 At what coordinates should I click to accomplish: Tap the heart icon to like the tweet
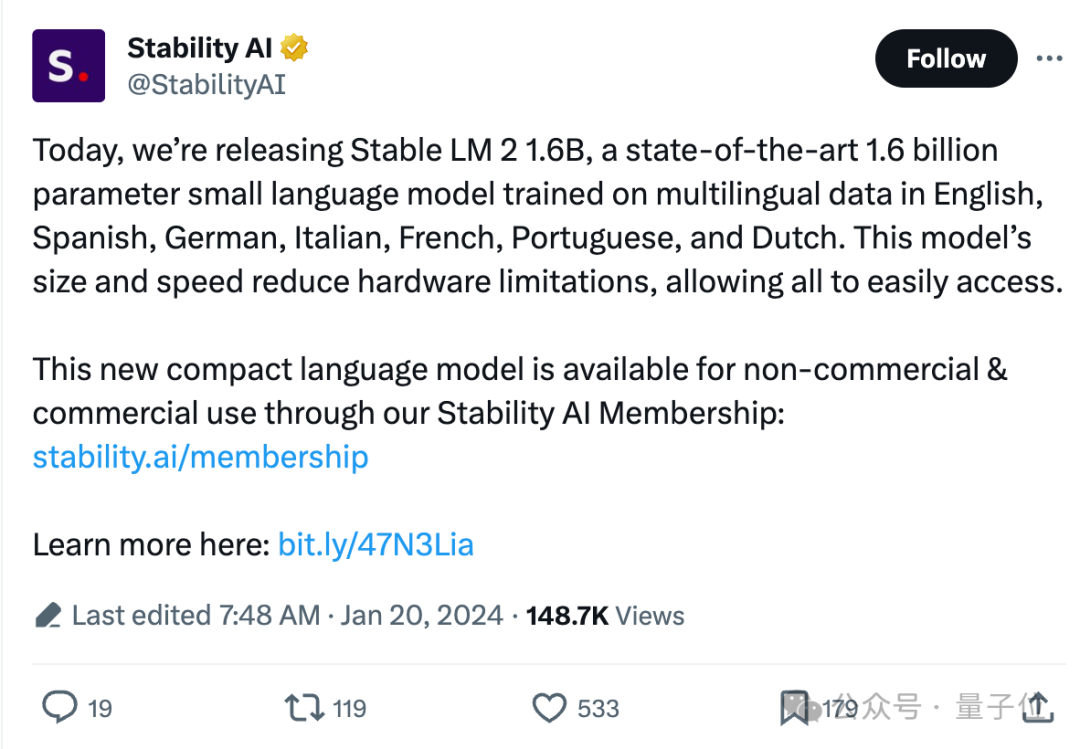pyautogui.click(x=549, y=707)
